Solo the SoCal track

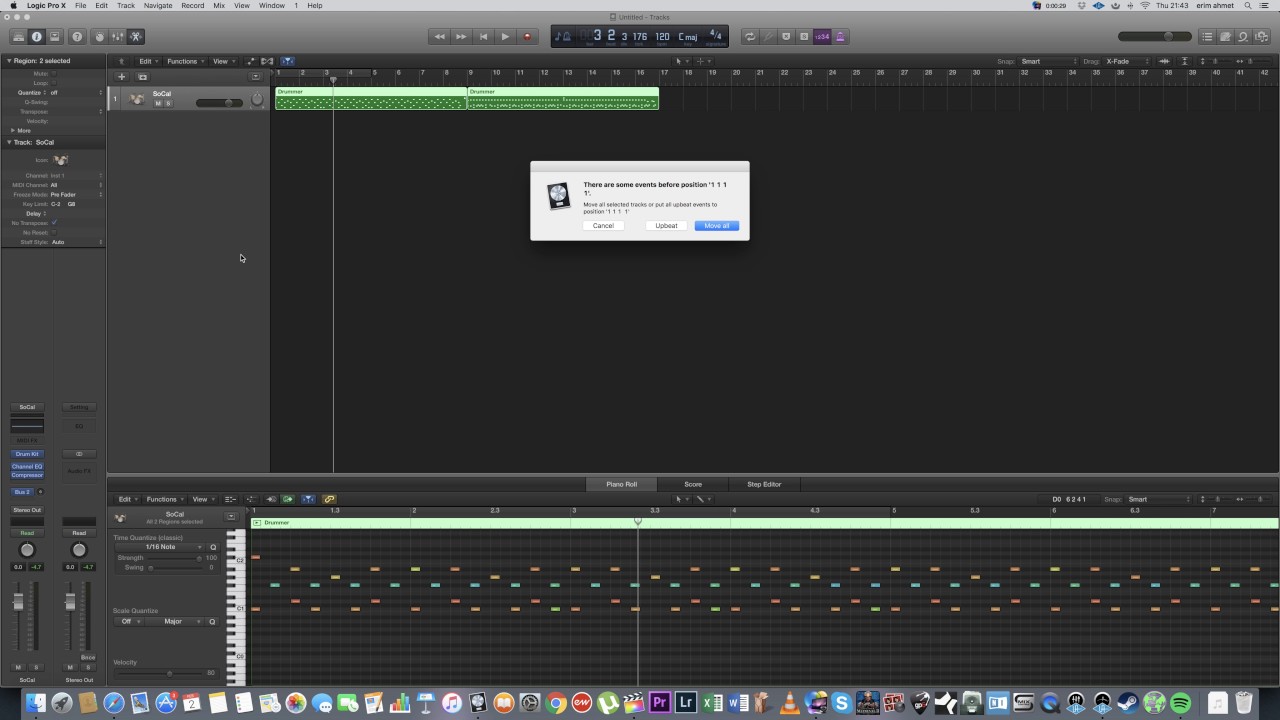tap(167, 103)
